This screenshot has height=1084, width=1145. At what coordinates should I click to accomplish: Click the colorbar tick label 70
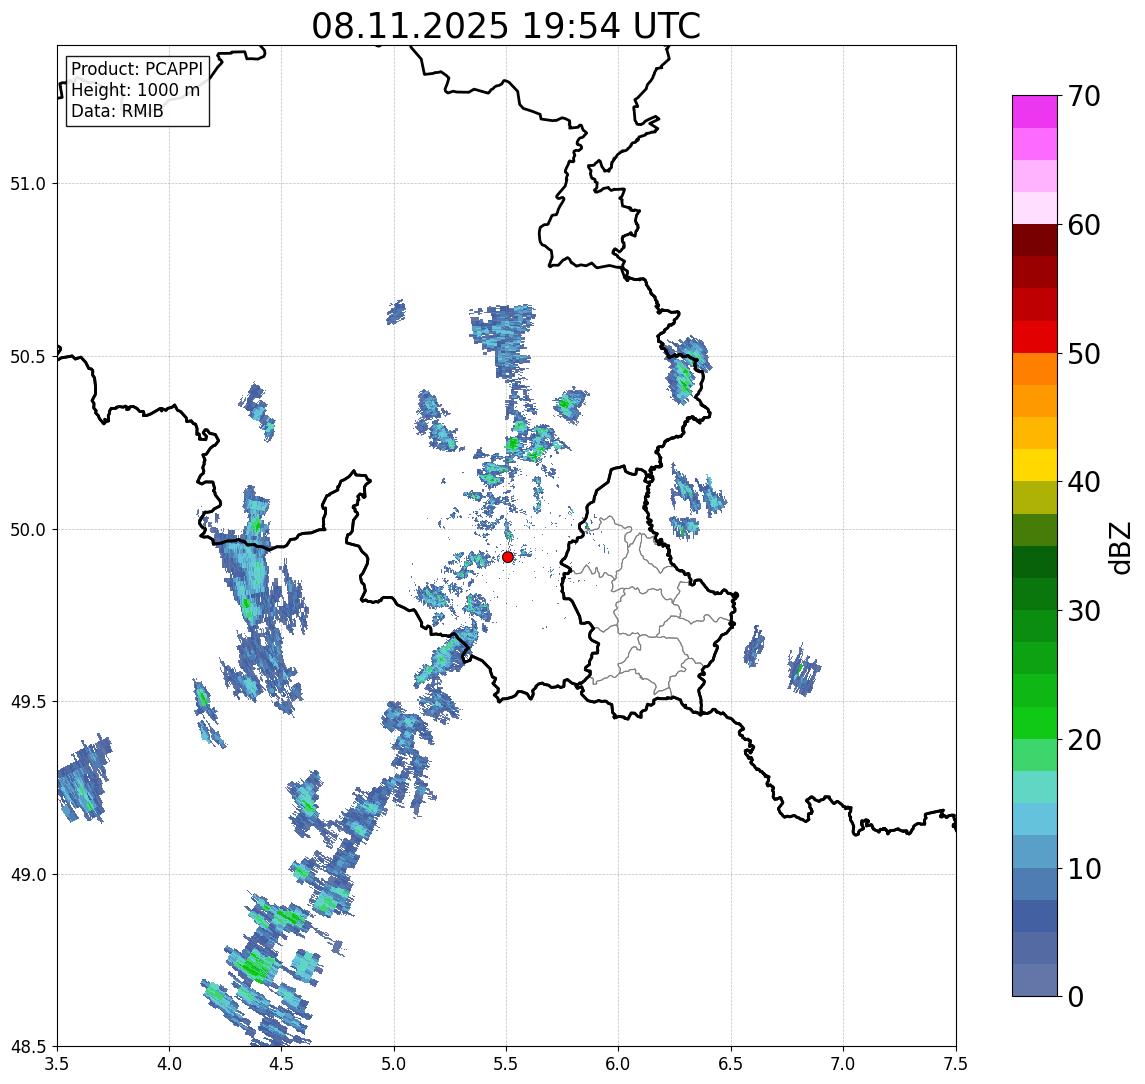click(x=1084, y=96)
